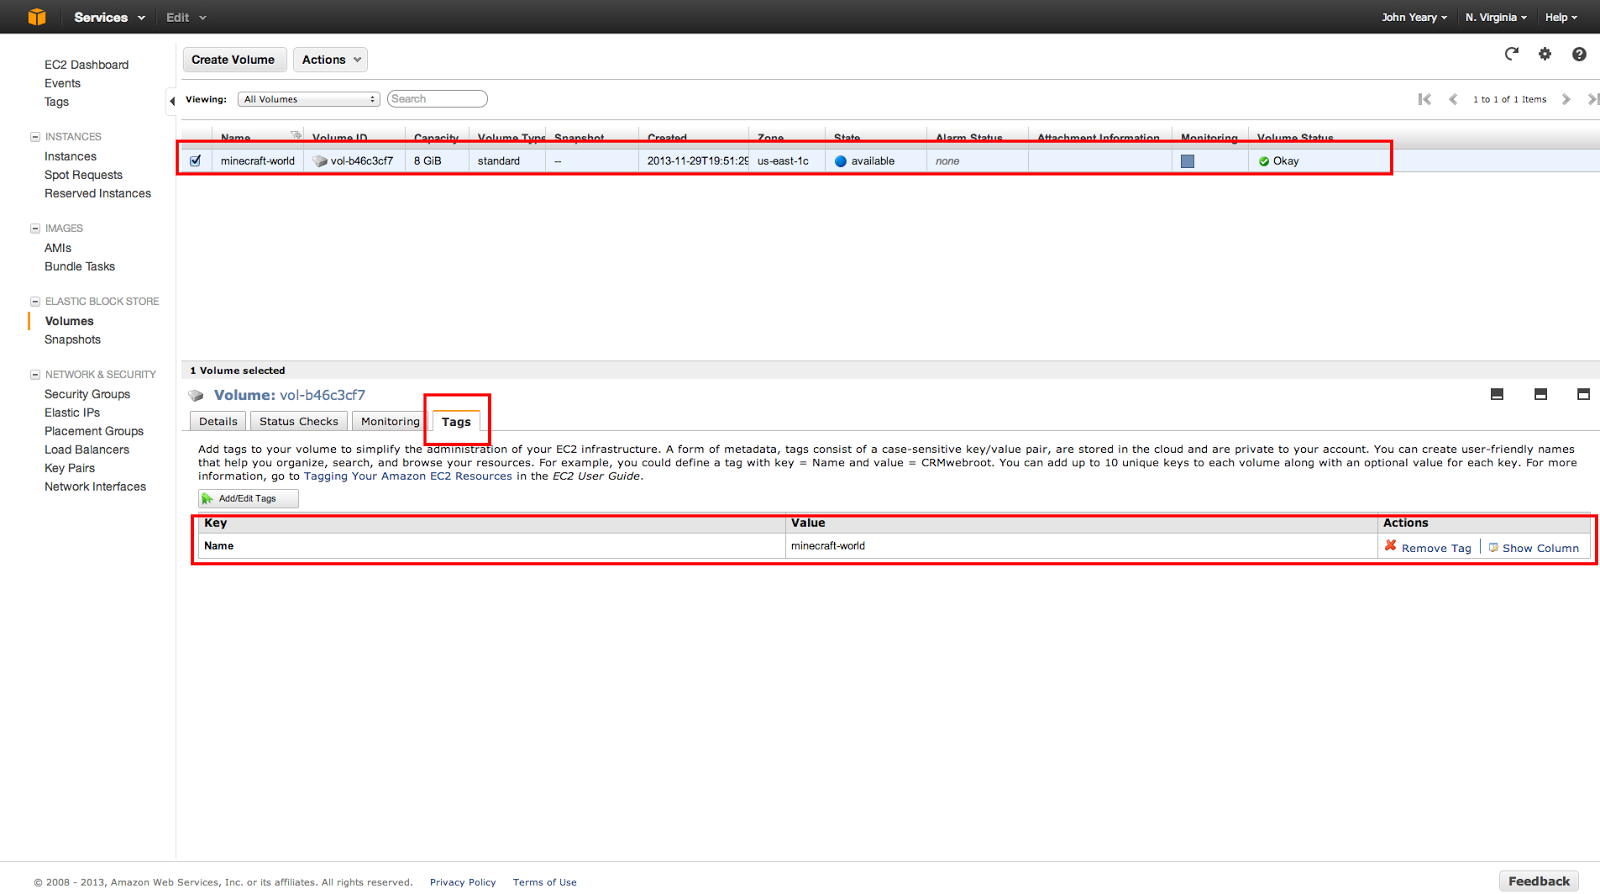Collapse the INSTANCES section
The height and width of the screenshot is (894, 1600).
[35, 137]
